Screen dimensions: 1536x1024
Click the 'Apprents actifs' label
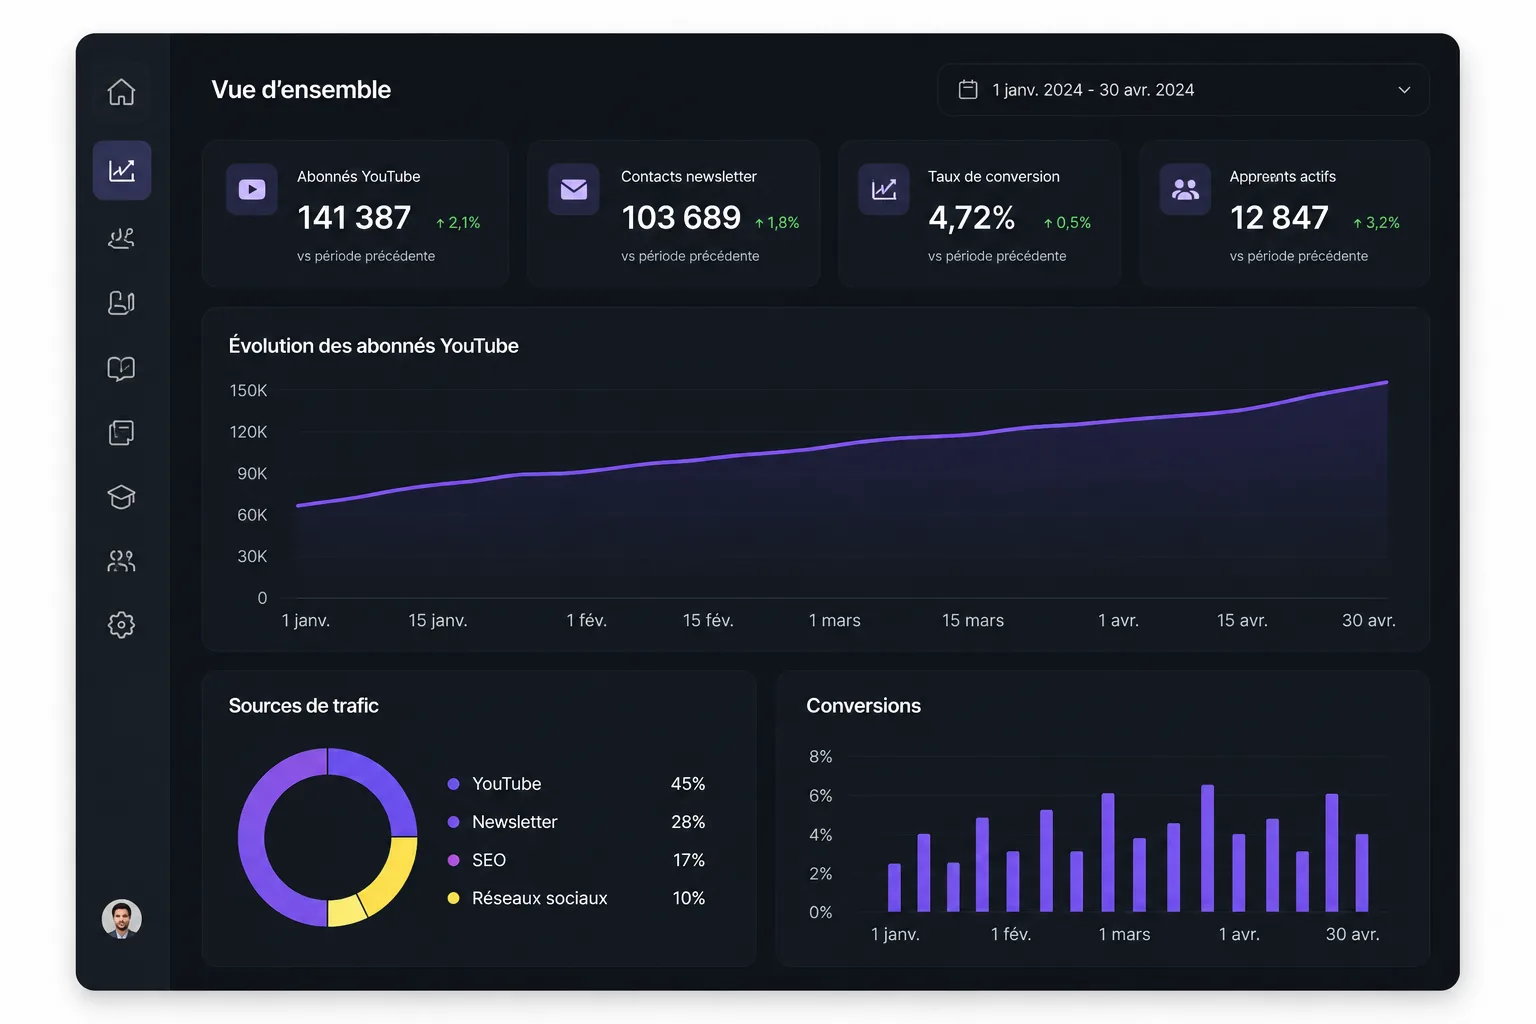[1283, 176]
